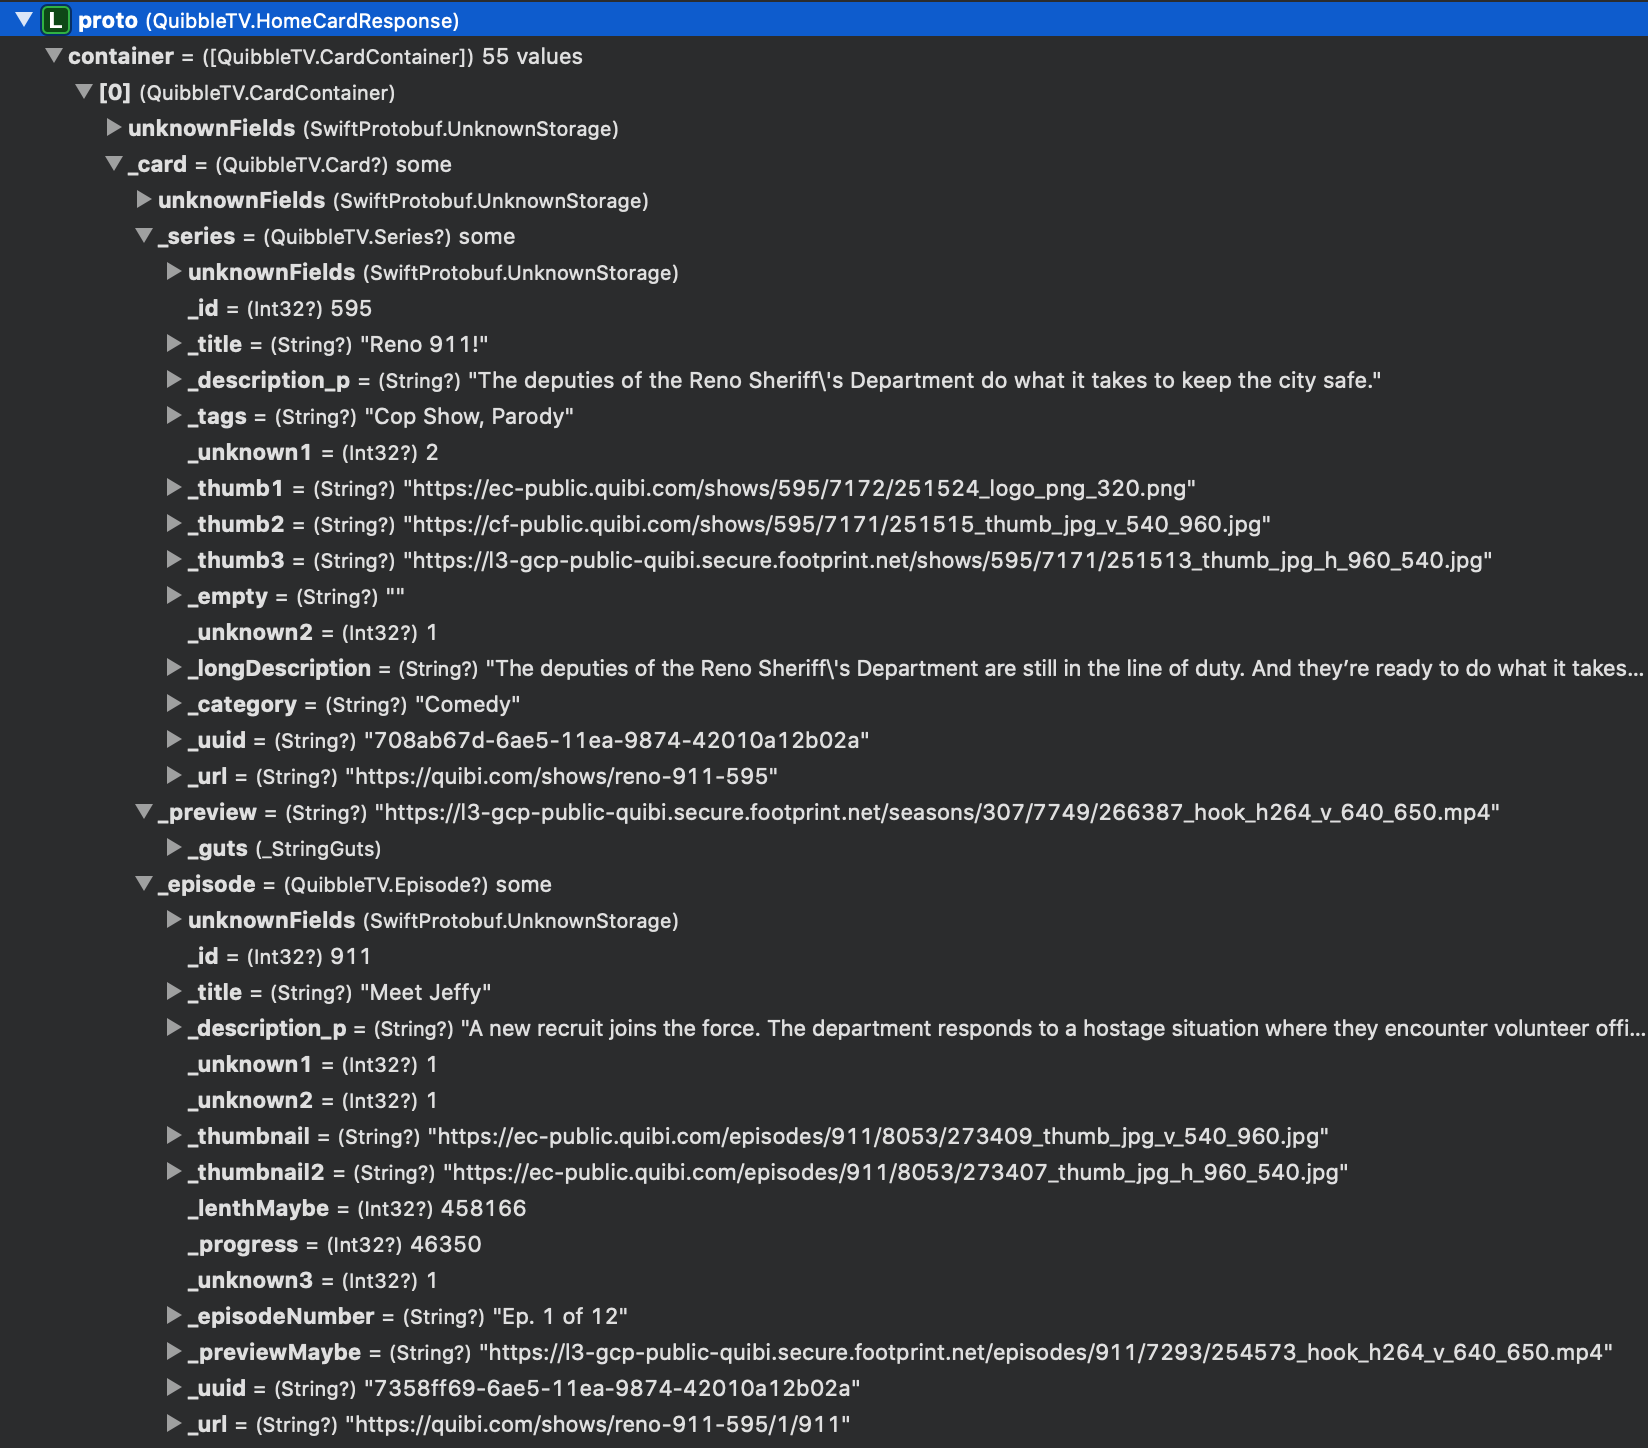This screenshot has width=1648, height=1448.
Task: Expand the series _uuid row
Action: tap(174, 739)
